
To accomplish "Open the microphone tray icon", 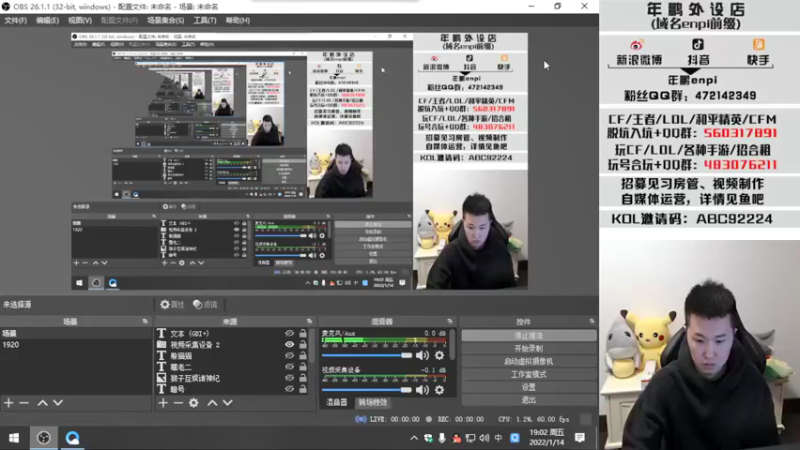I will point(442,438).
